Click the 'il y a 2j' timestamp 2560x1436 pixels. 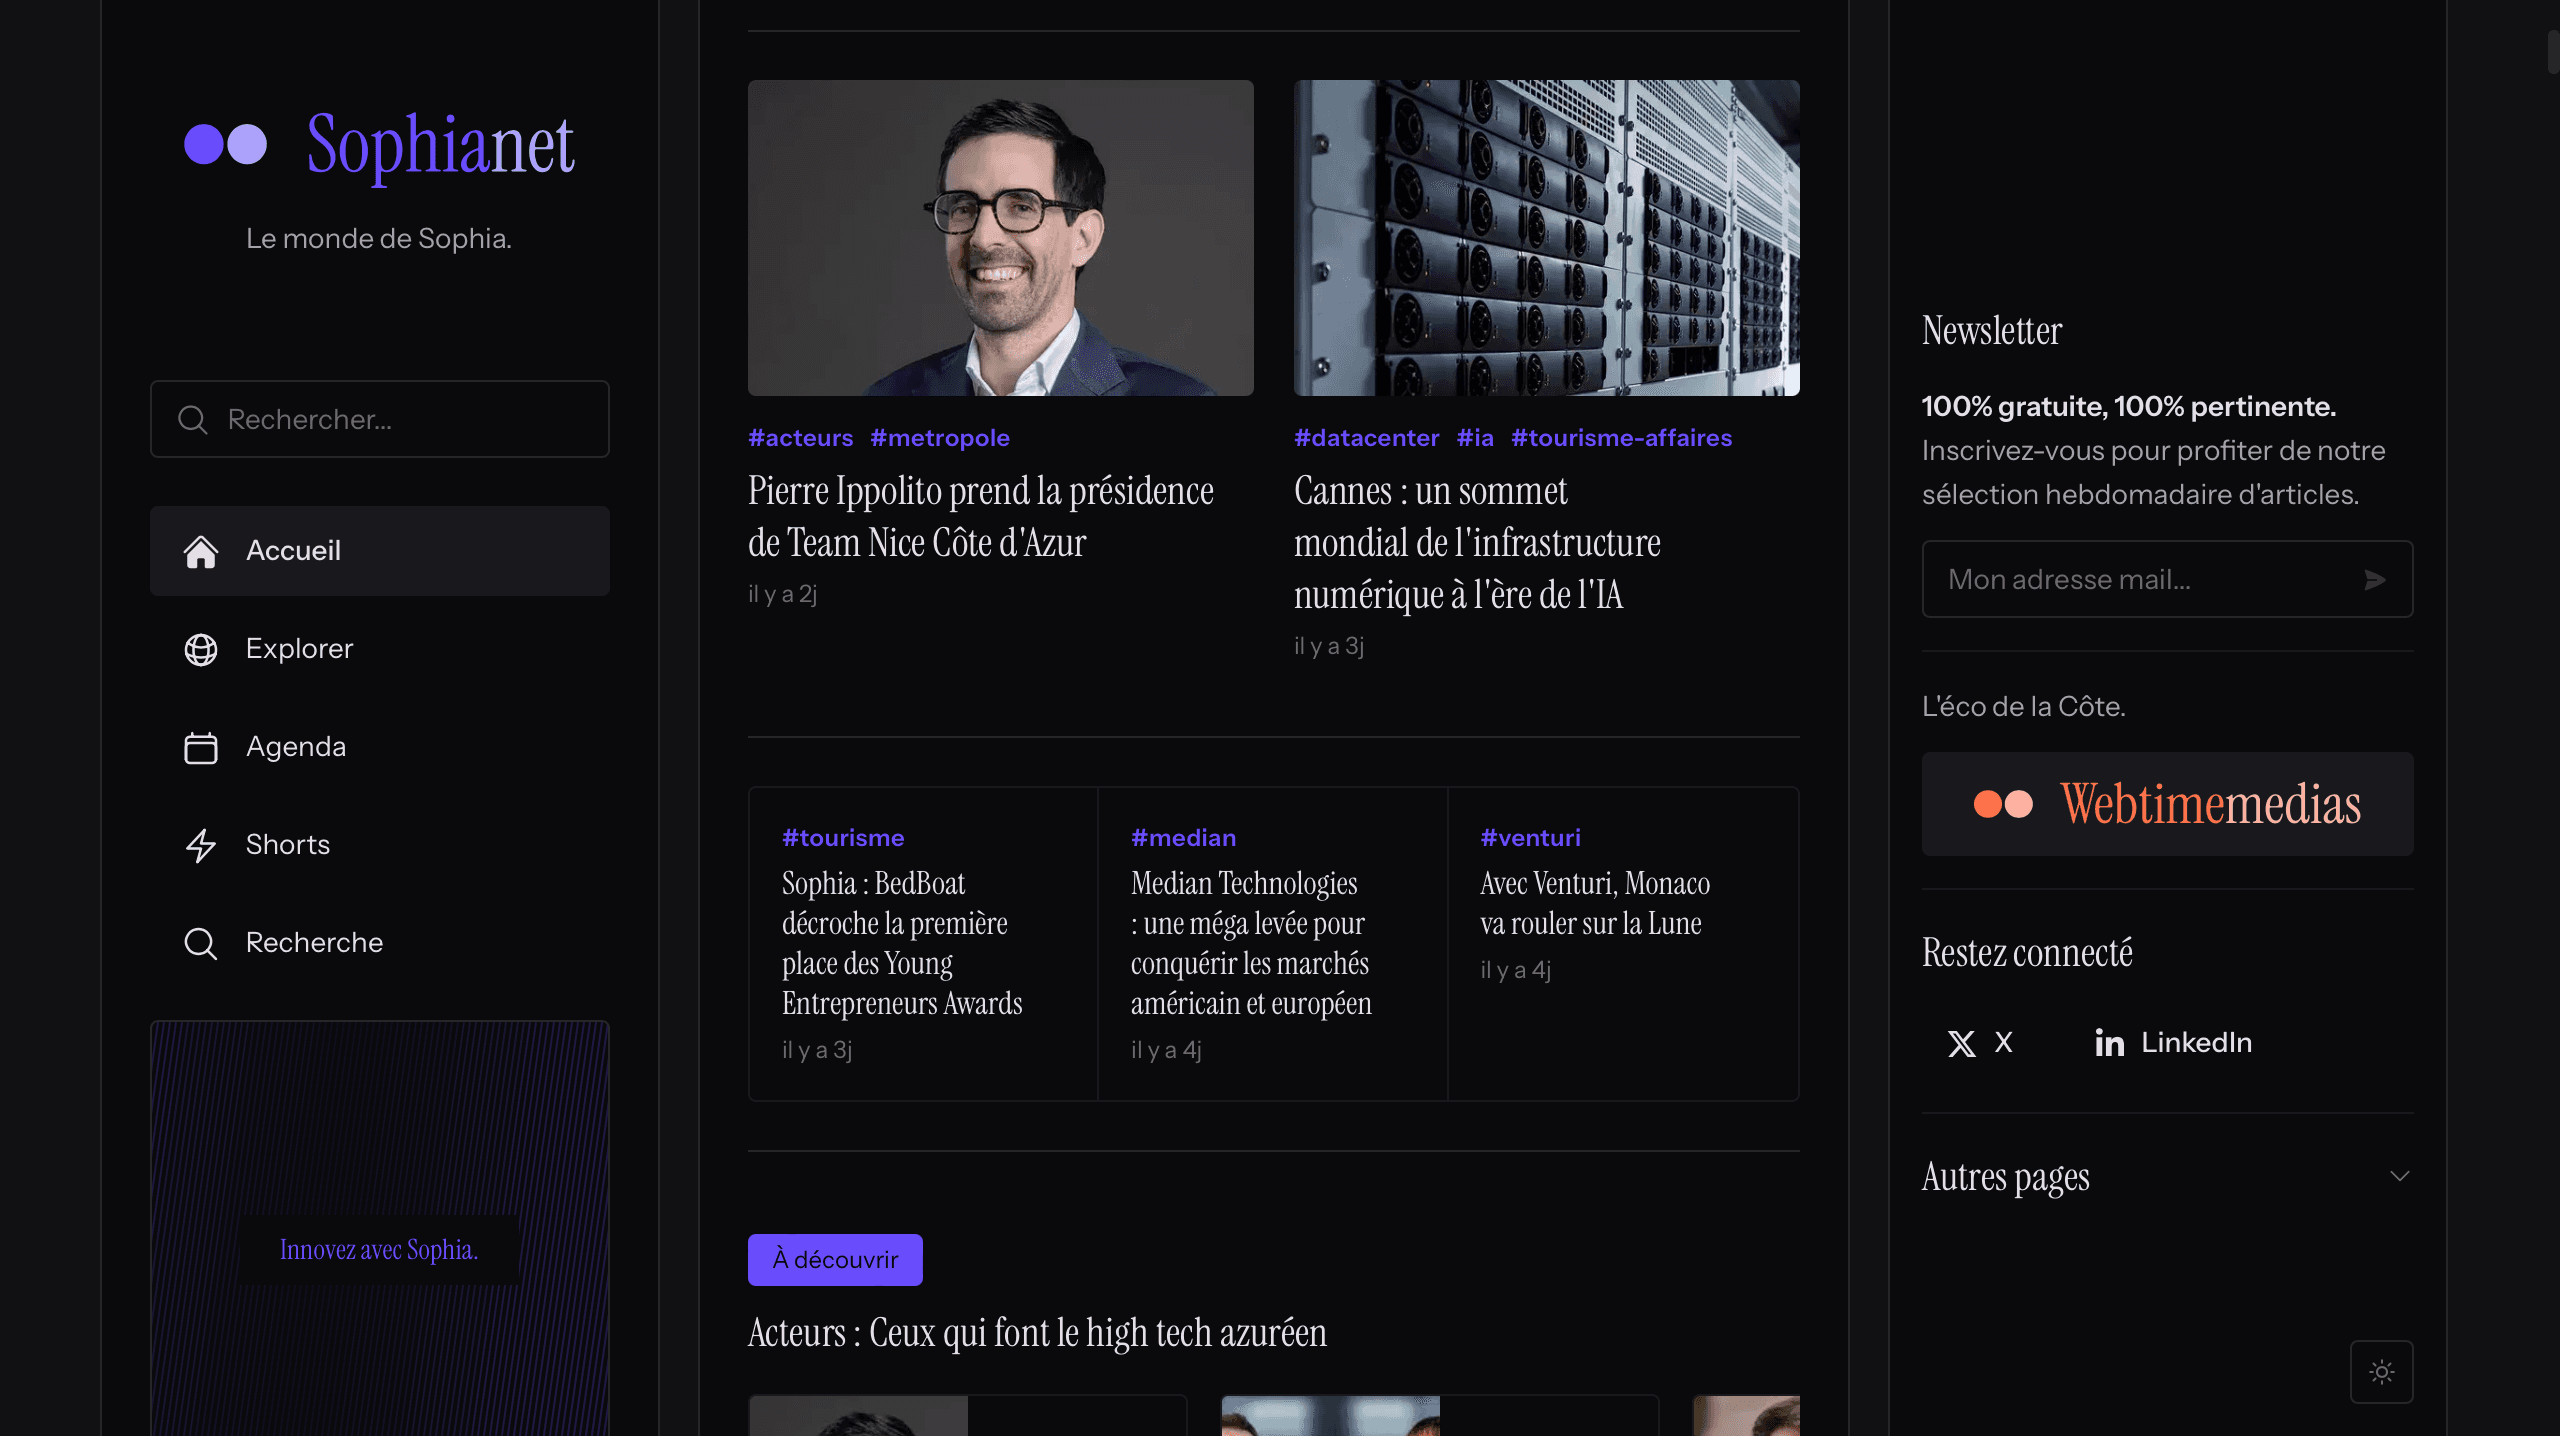[x=783, y=594]
